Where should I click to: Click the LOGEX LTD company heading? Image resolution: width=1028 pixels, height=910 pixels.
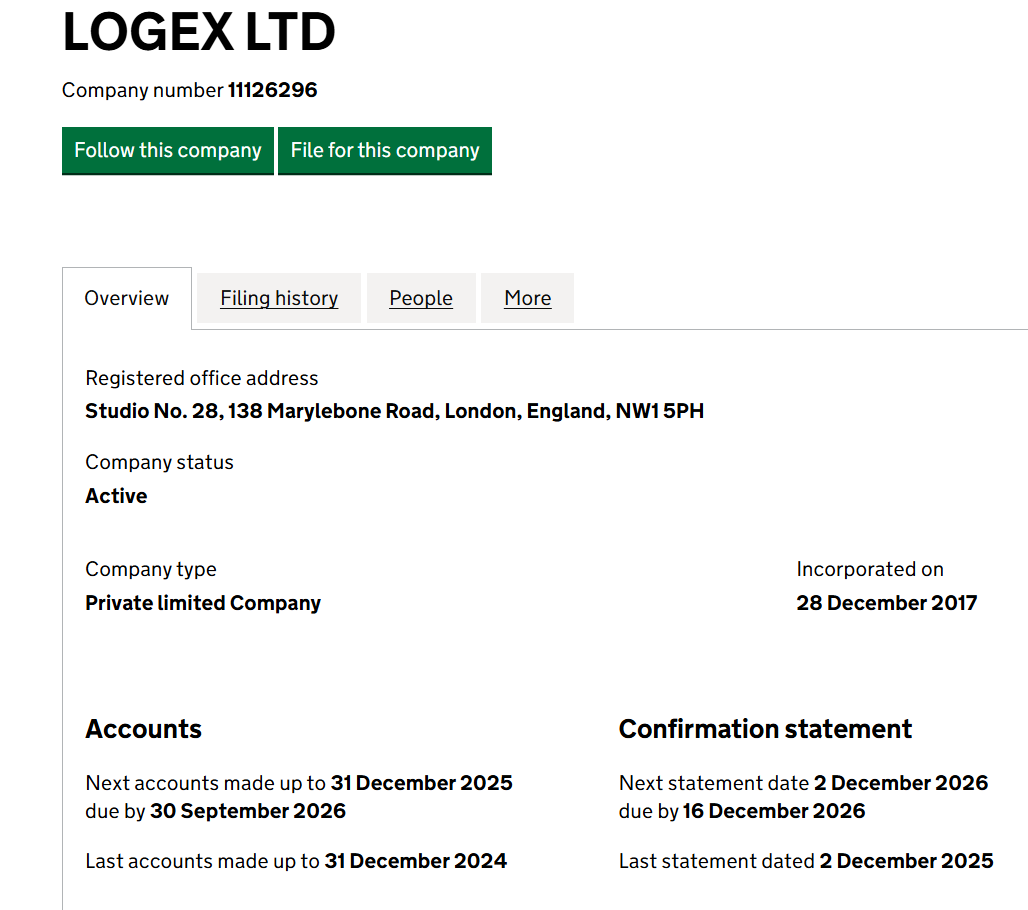(199, 32)
